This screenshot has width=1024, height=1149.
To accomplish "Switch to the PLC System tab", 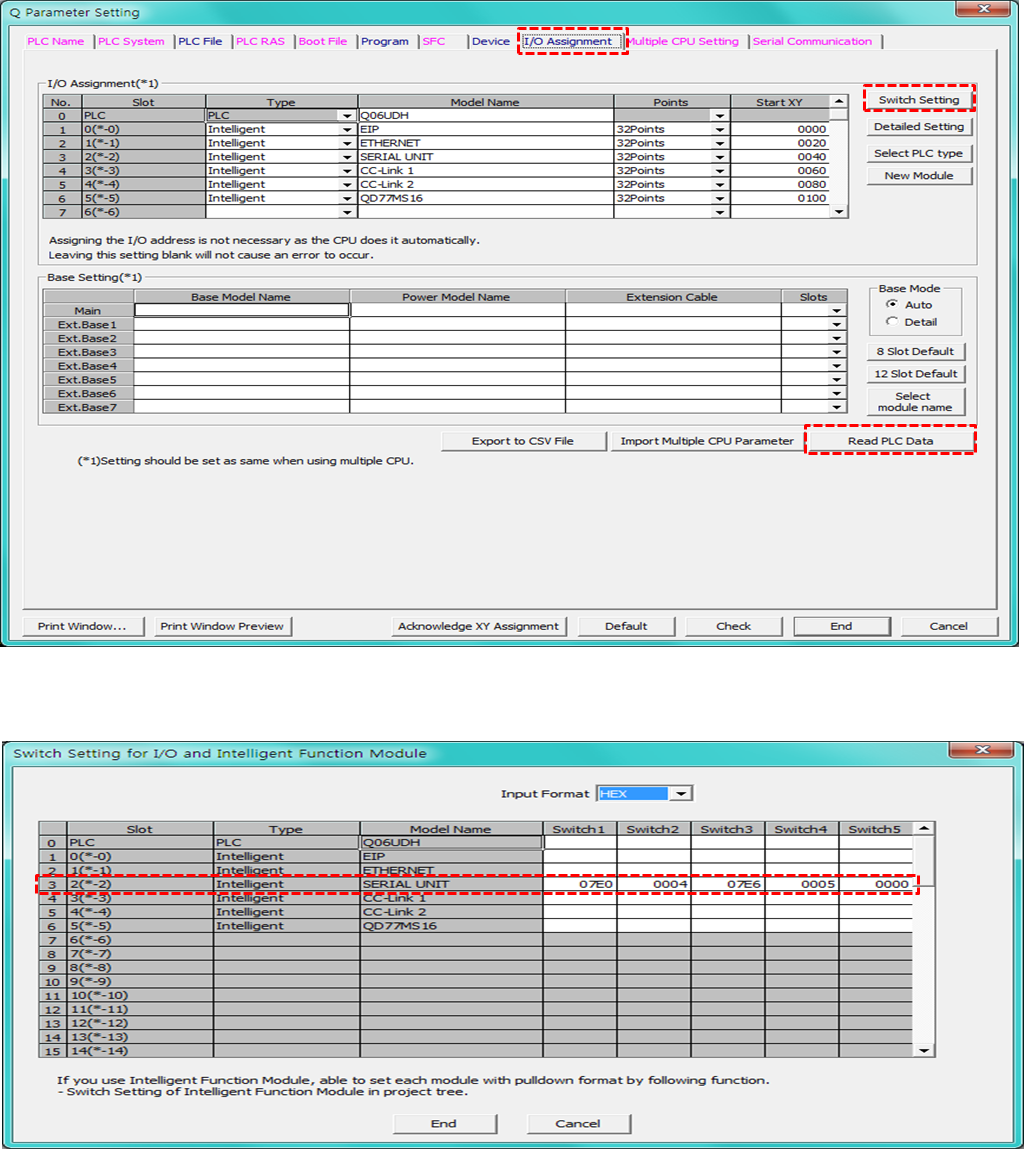I will click(131, 42).
